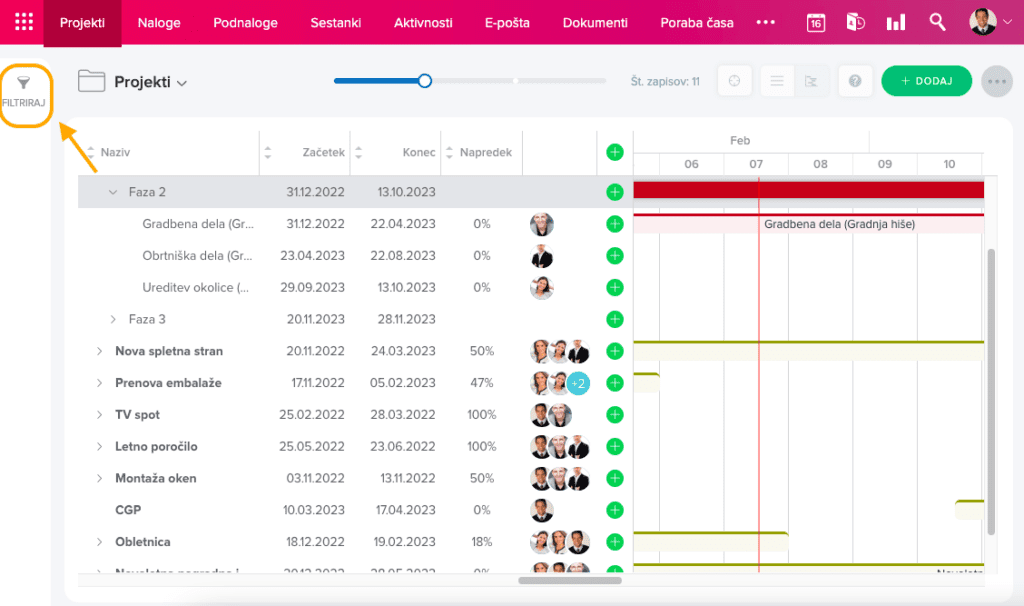Open the FILTRIRAJ filter panel
The width and height of the screenshot is (1024, 606).
24,93
